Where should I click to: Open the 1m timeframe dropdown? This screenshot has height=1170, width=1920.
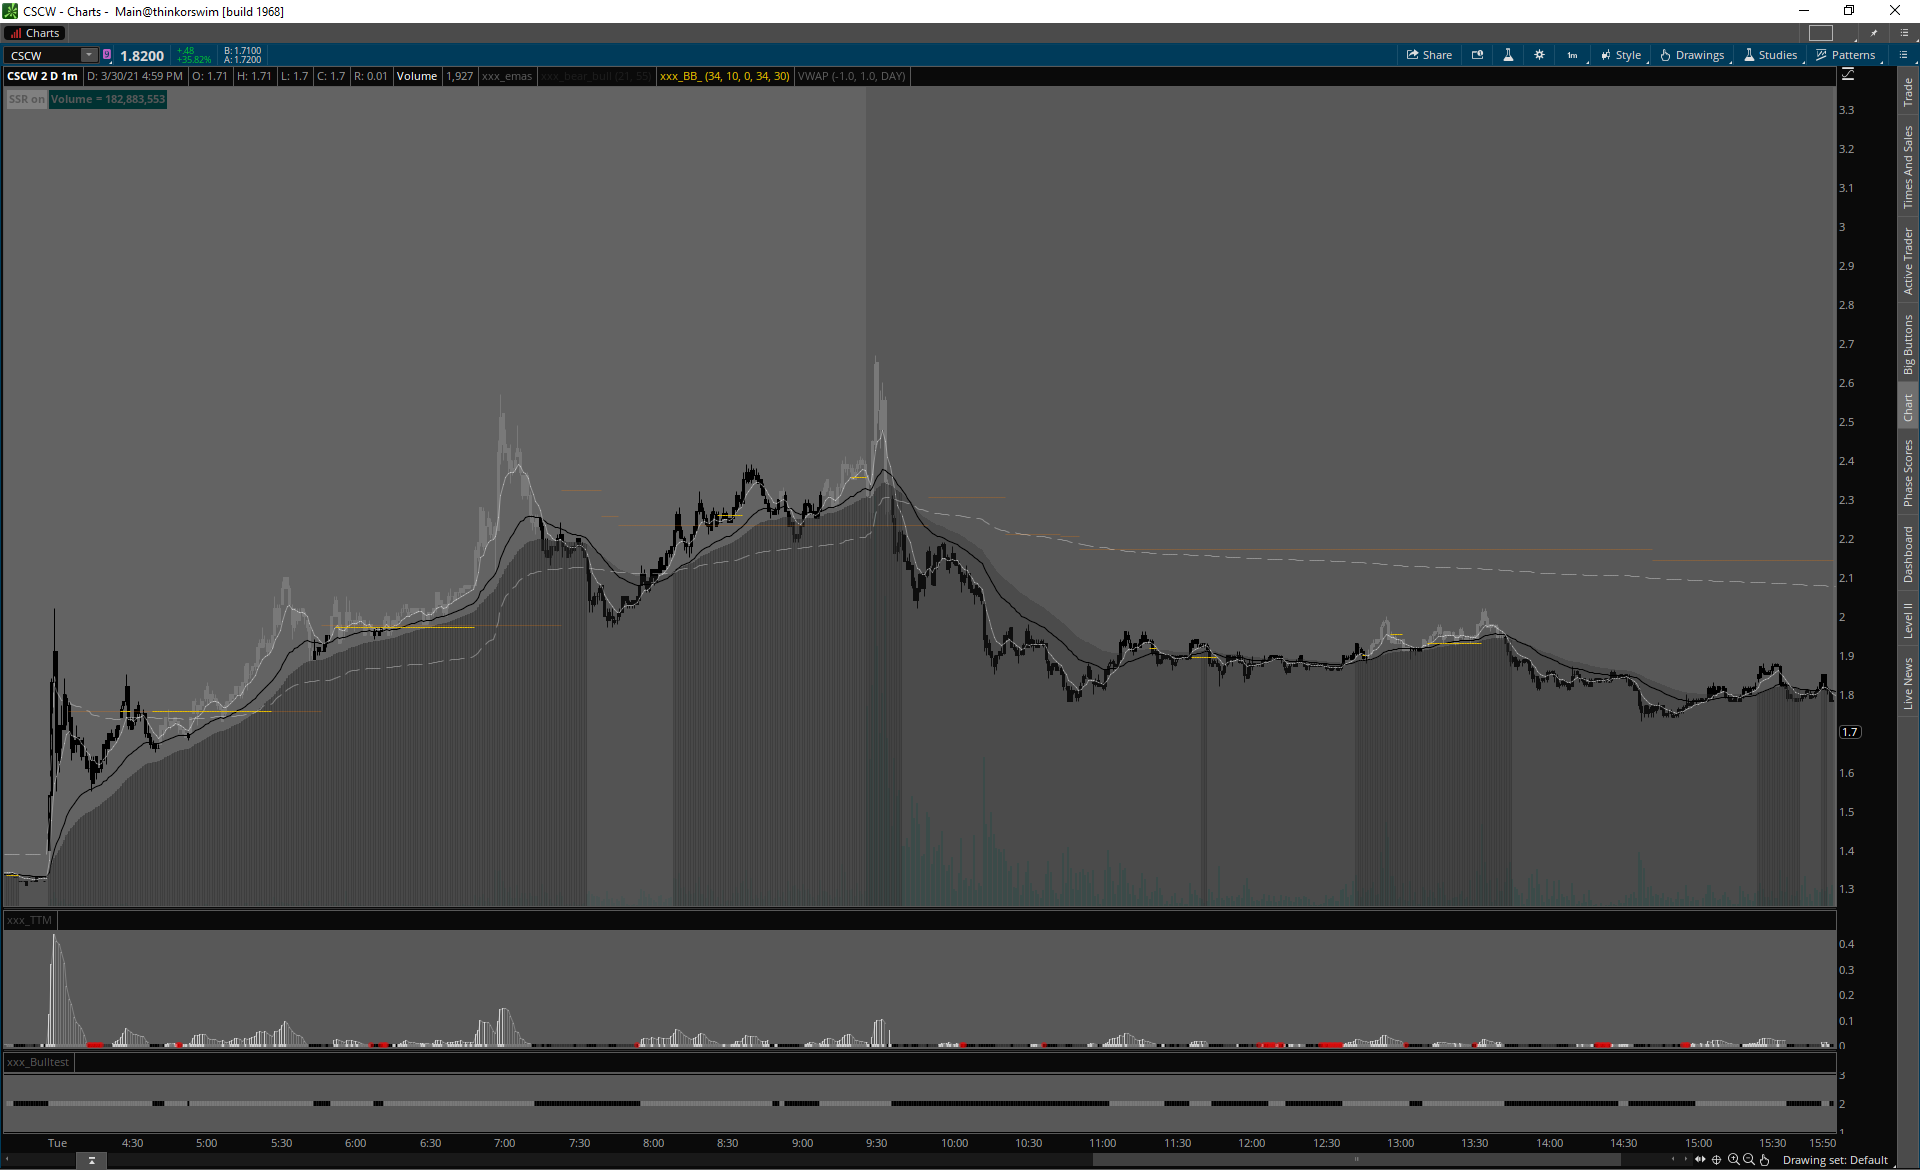click(1573, 55)
